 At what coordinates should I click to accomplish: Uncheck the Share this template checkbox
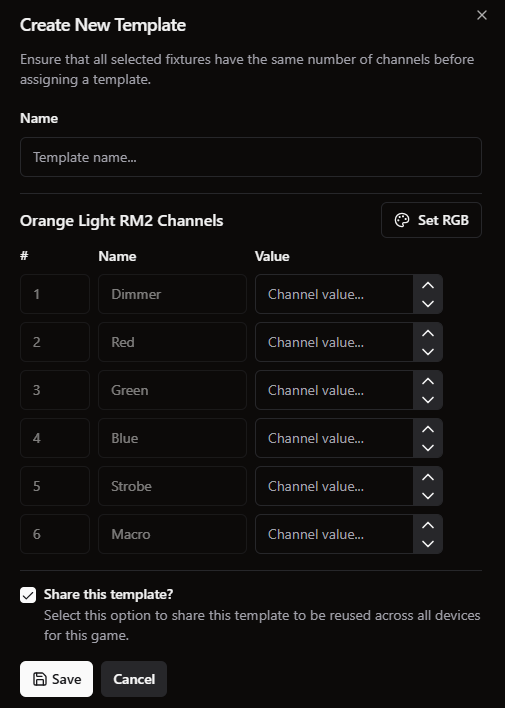pos(28,595)
